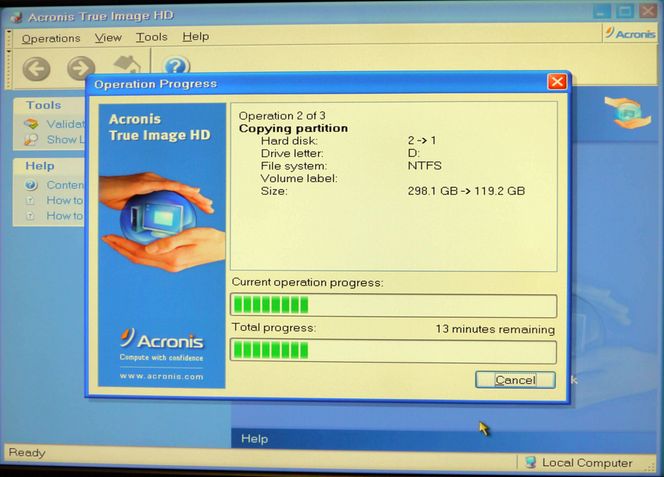664x477 pixels.
Task: Click the 'Local Computer' status text
Action: click(587, 463)
